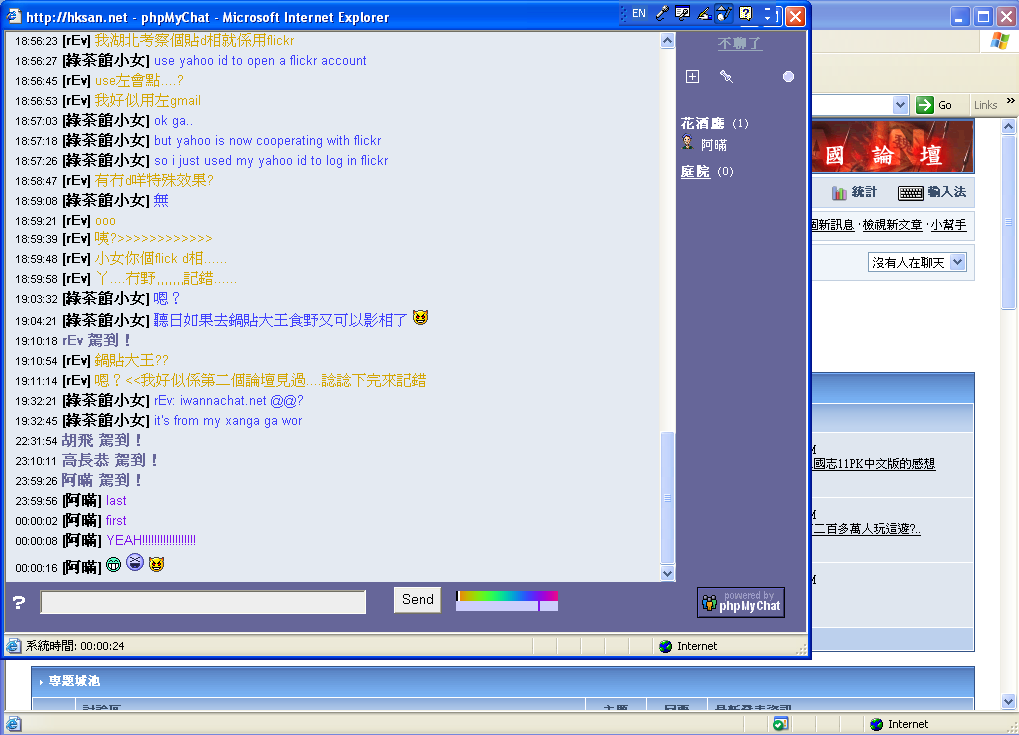This screenshot has width=1019, height=735.
Task: Open the 統計 statistics link in forum page
Action: coord(864,192)
